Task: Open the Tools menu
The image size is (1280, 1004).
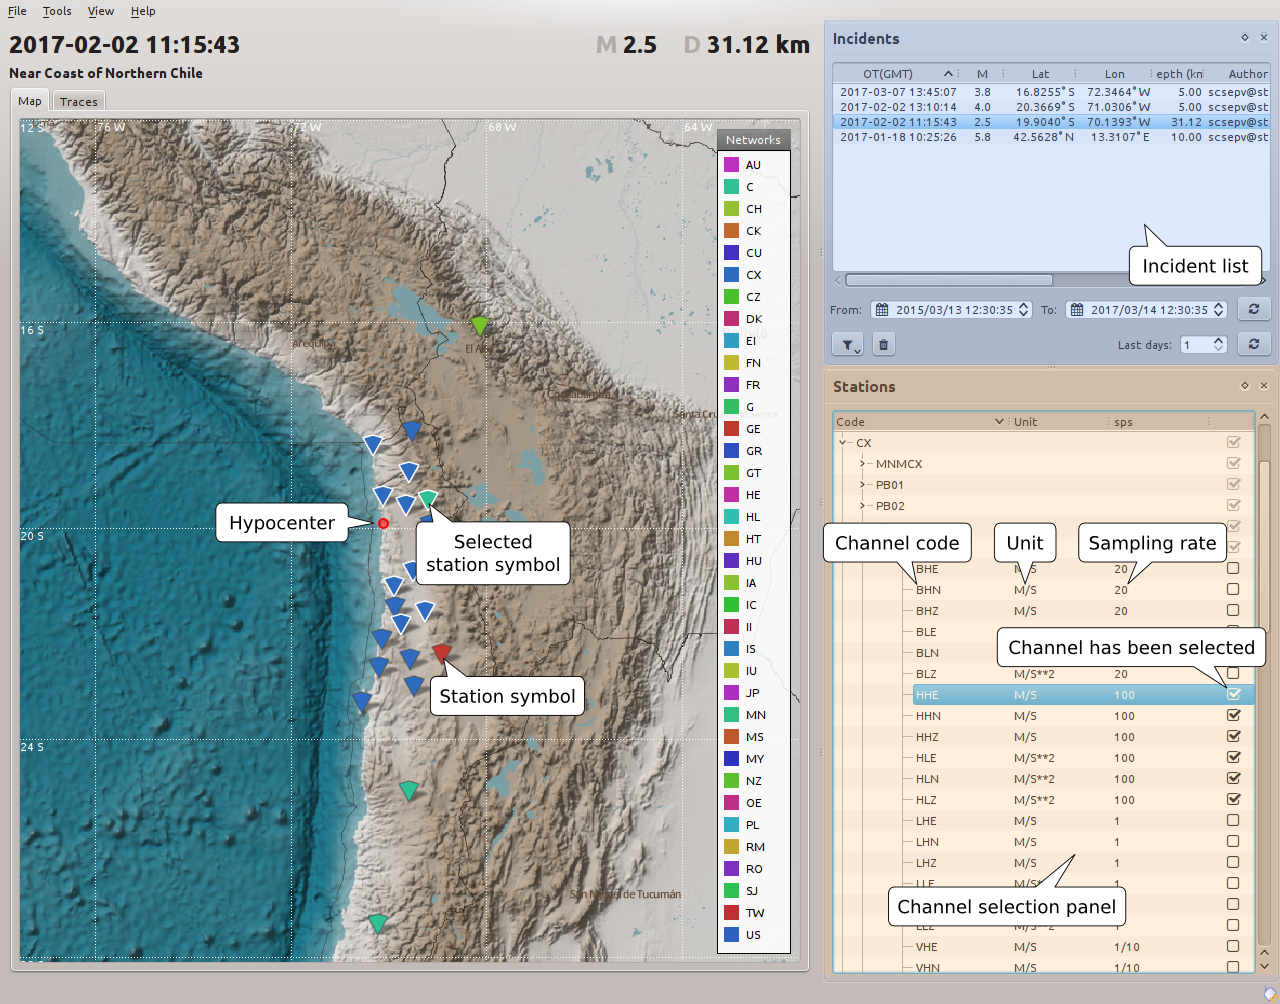Action: point(57,11)
